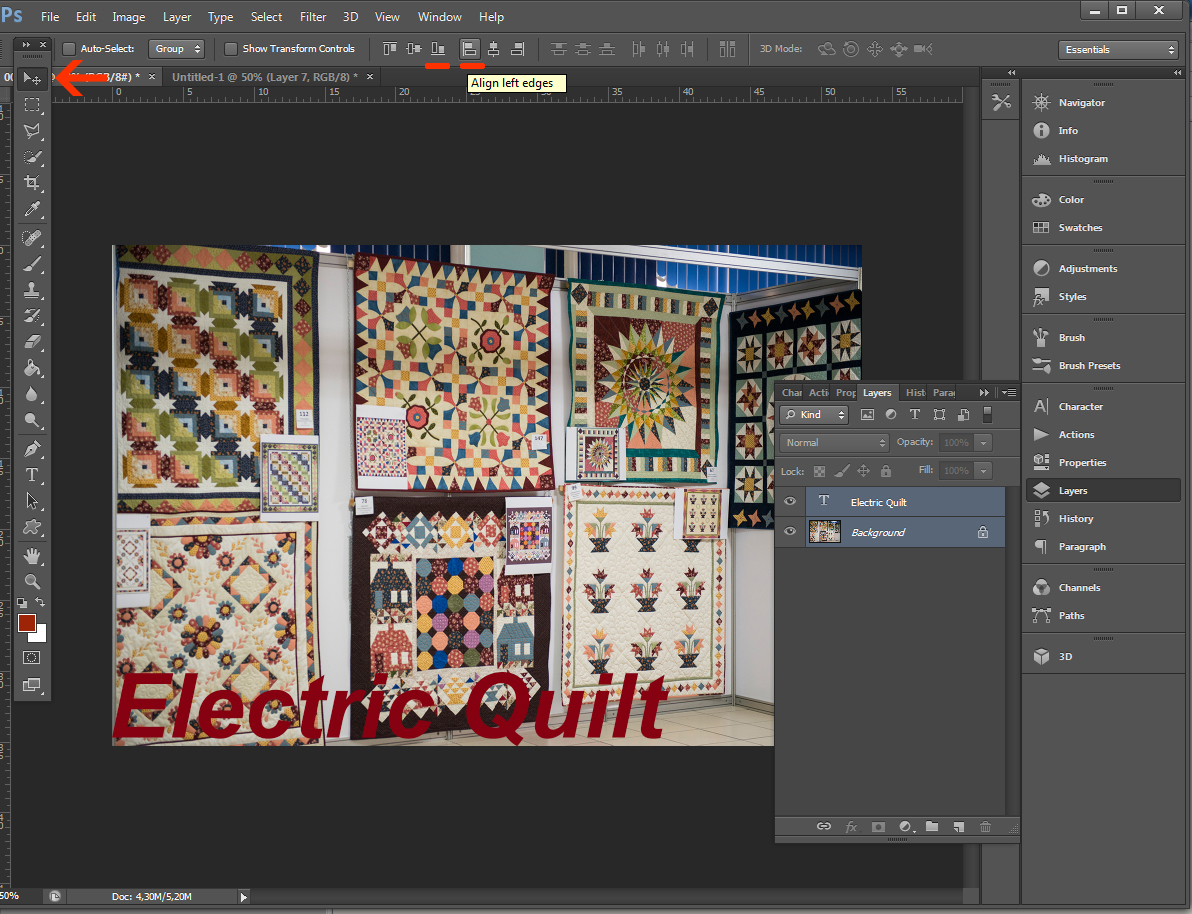Open the Layer menu

coord(176,17)
